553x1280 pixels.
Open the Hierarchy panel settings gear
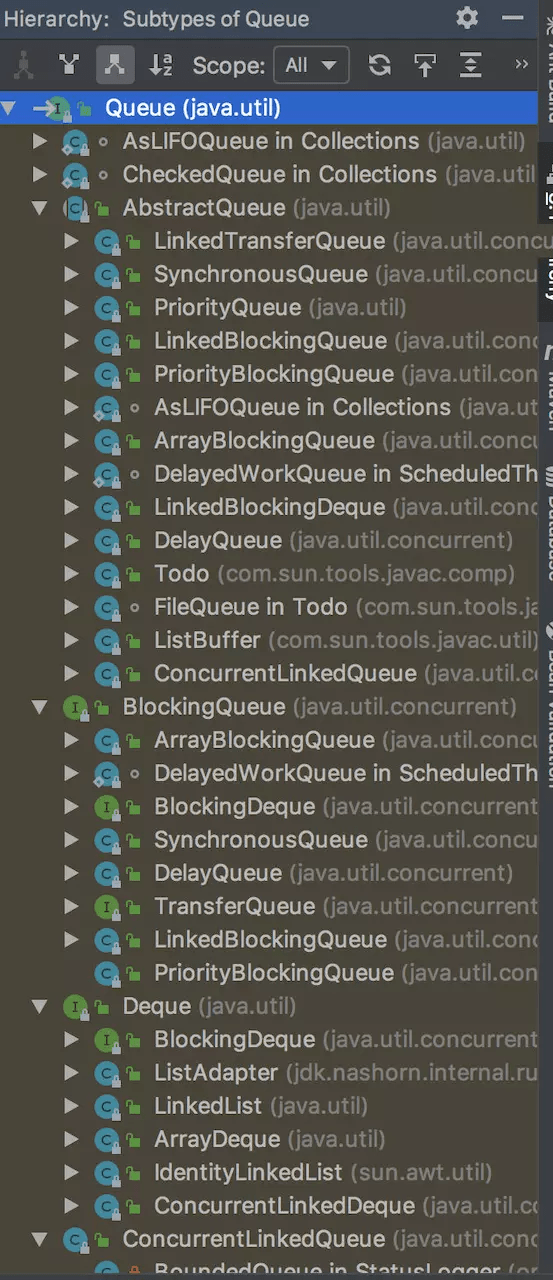467,18
